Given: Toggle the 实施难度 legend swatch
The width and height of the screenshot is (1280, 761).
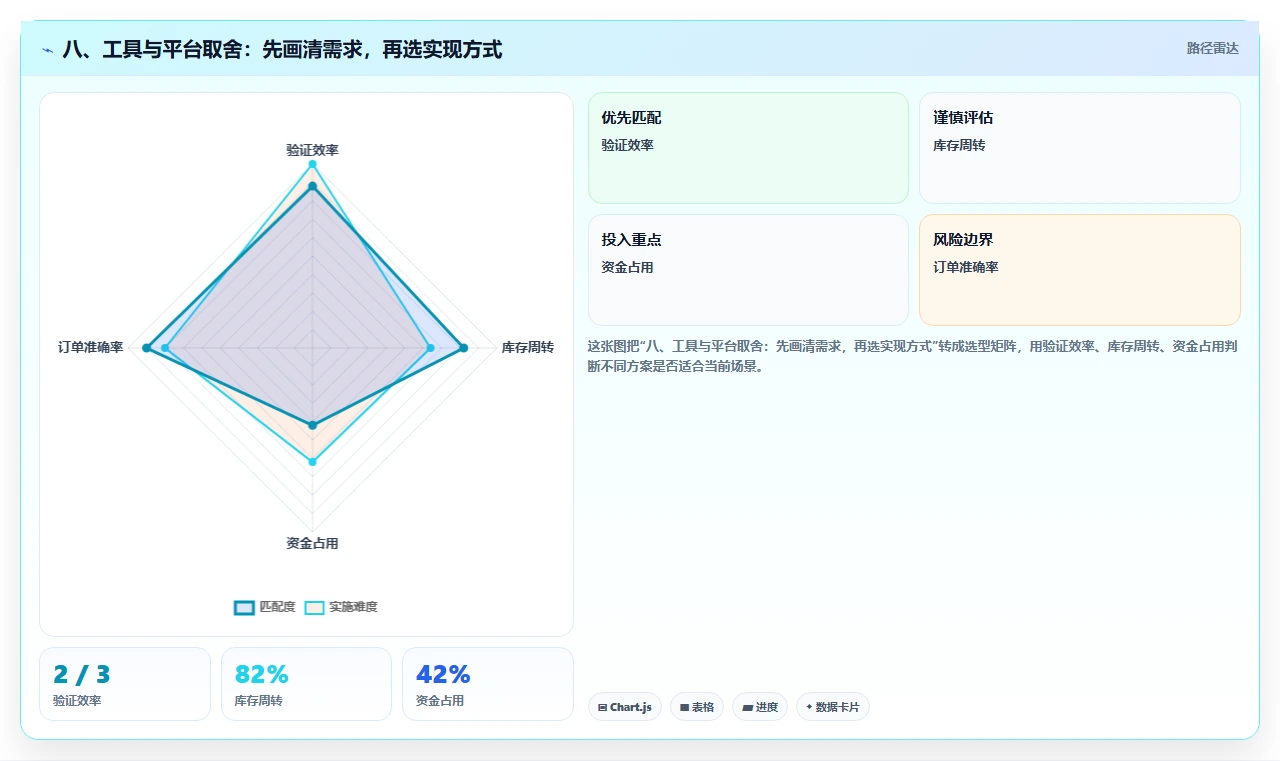Looking at the screenshot, I should pos(315,607).
